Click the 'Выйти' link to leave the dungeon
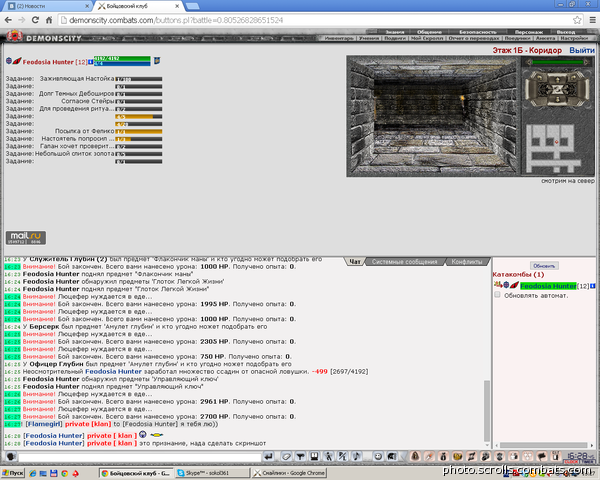Screen dimensions: 600x480 coord(582,50)
